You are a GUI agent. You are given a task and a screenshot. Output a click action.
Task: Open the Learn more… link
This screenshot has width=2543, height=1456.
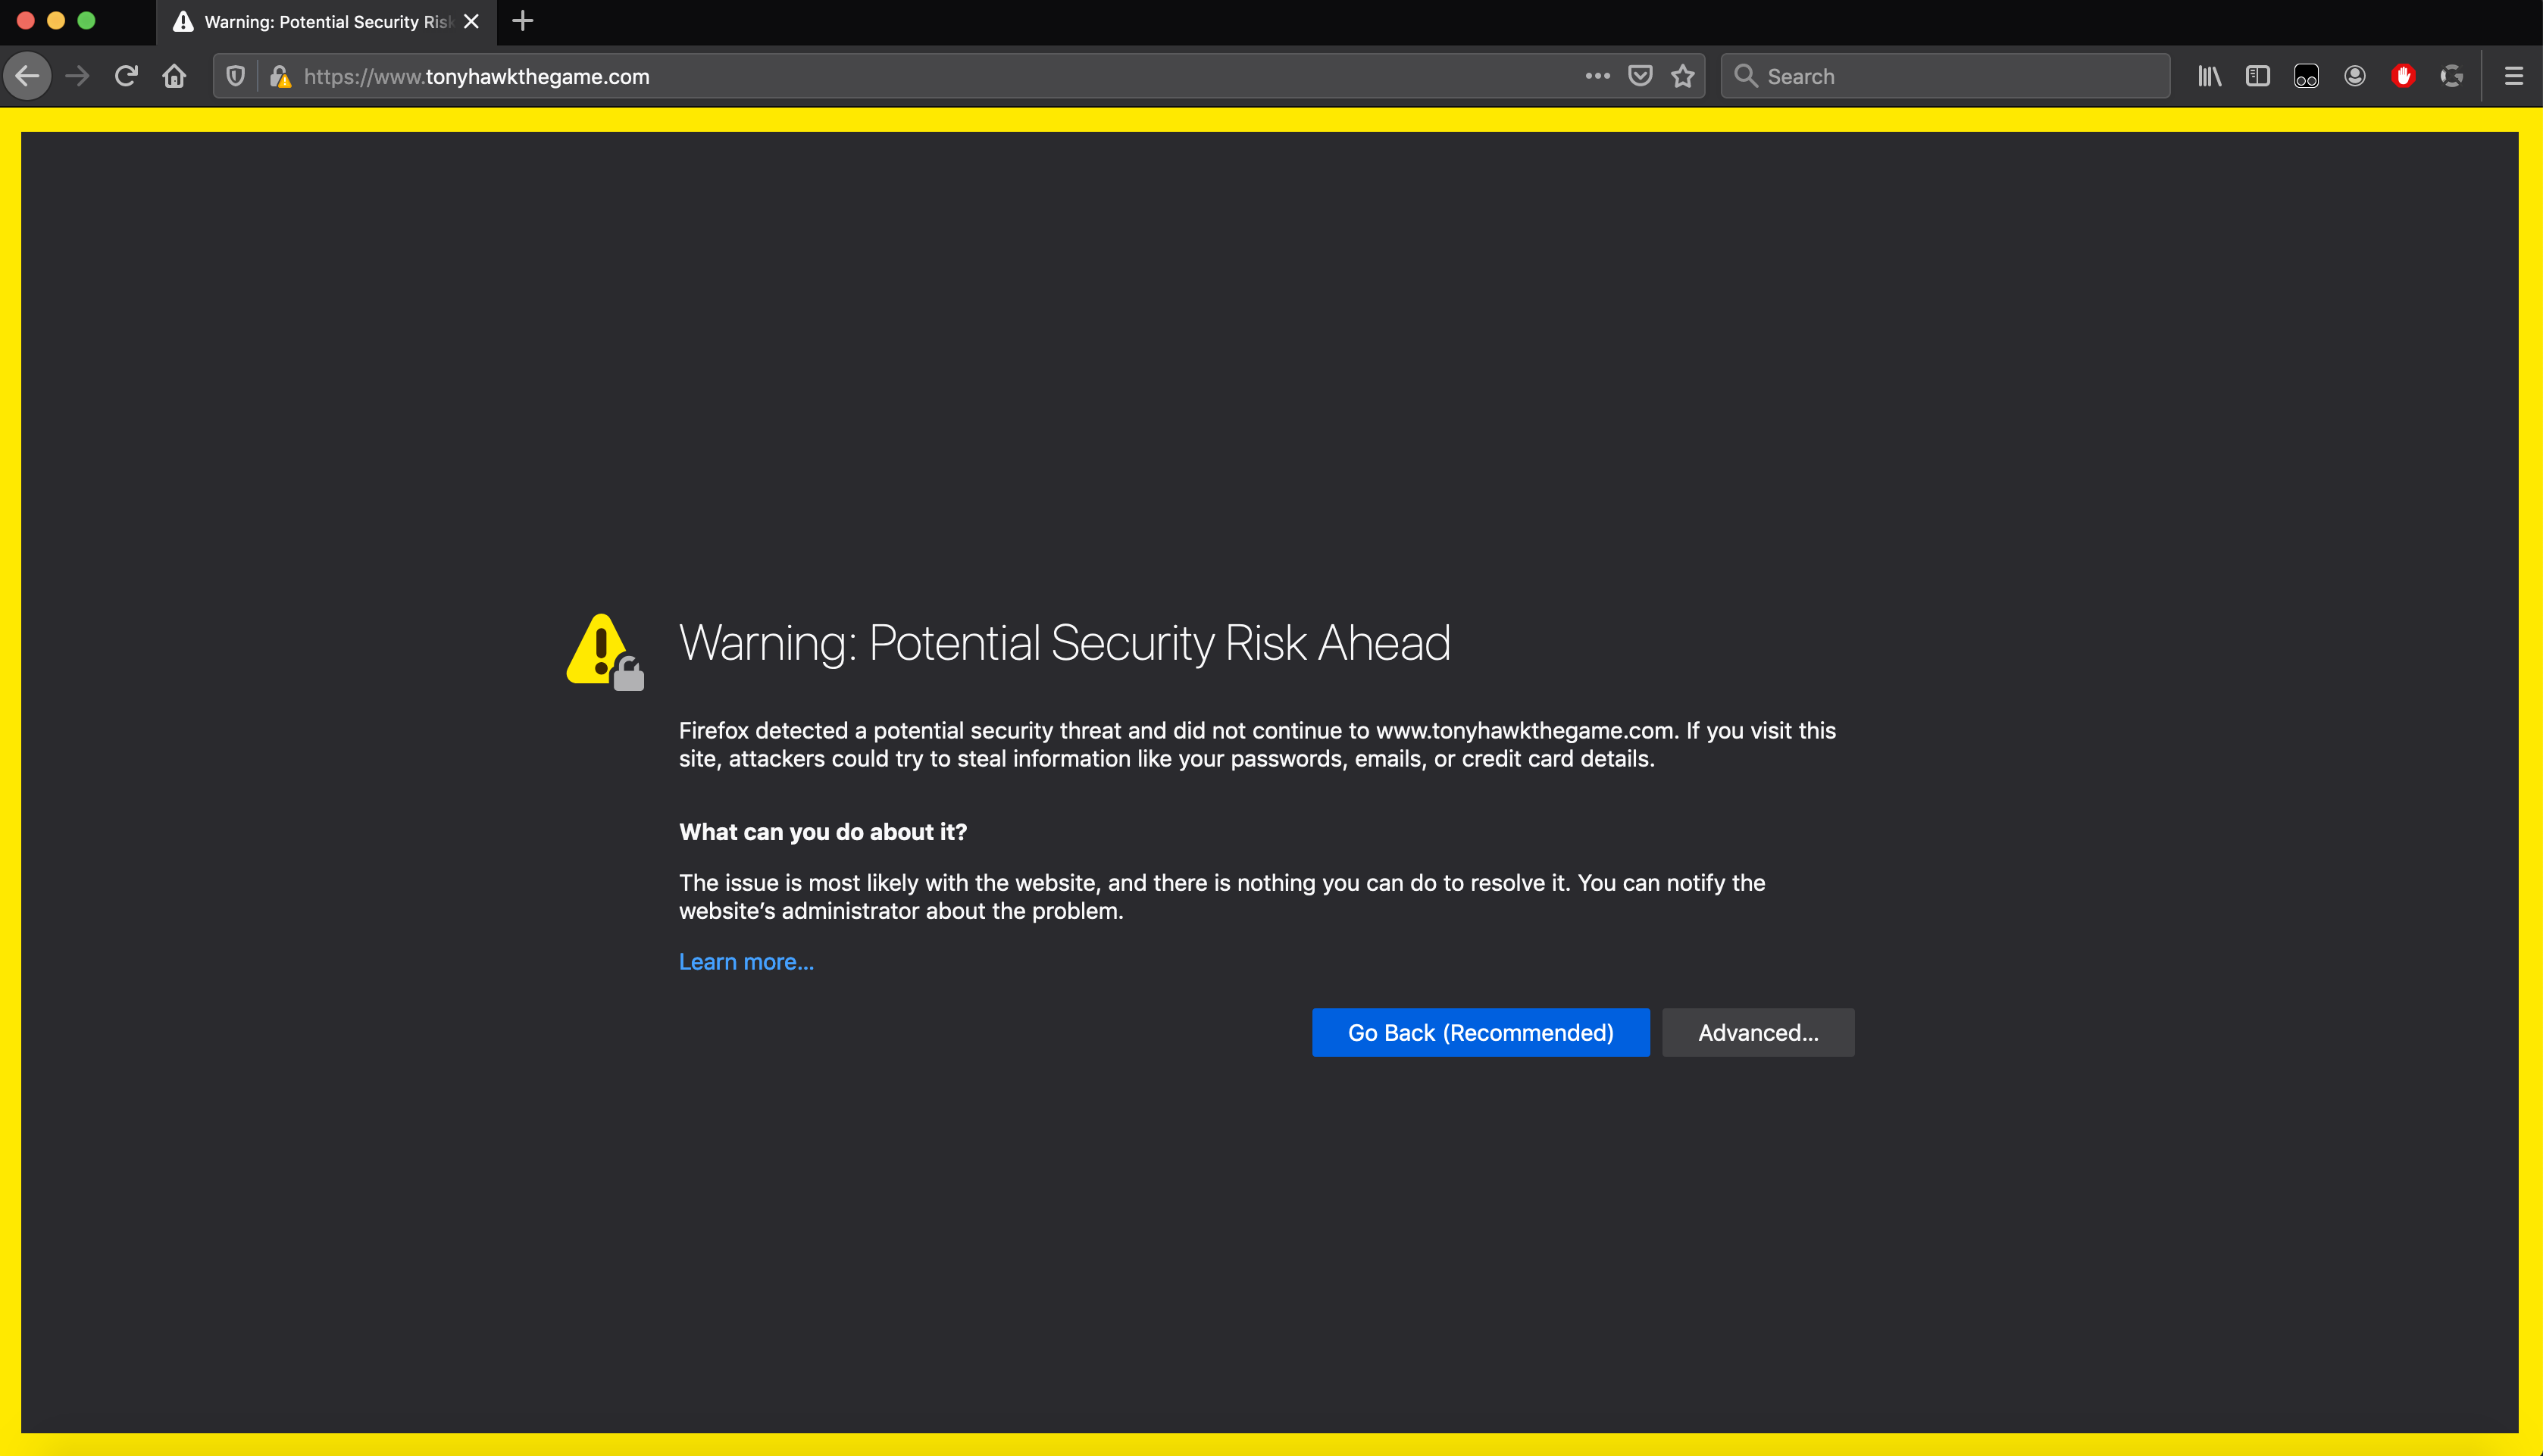point(746,961)
